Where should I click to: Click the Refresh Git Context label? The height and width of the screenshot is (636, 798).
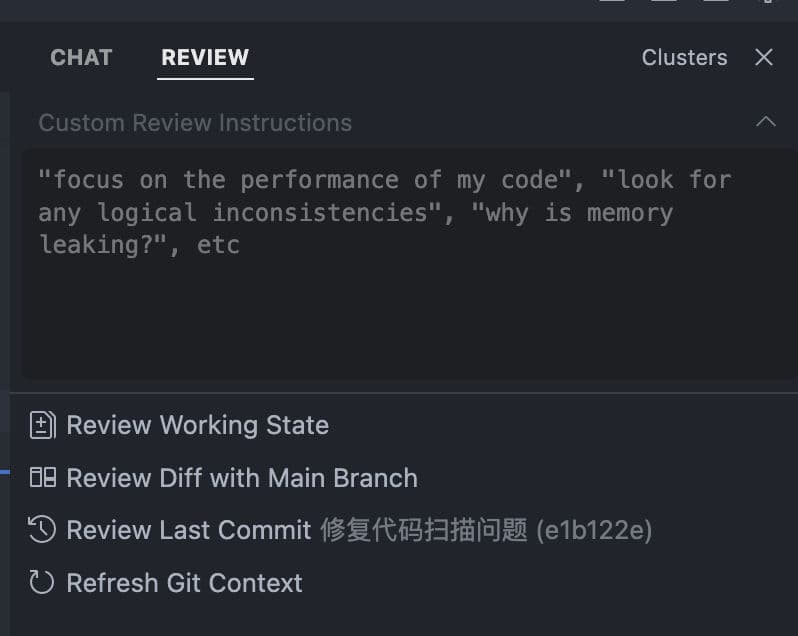(x=184, y=583)
